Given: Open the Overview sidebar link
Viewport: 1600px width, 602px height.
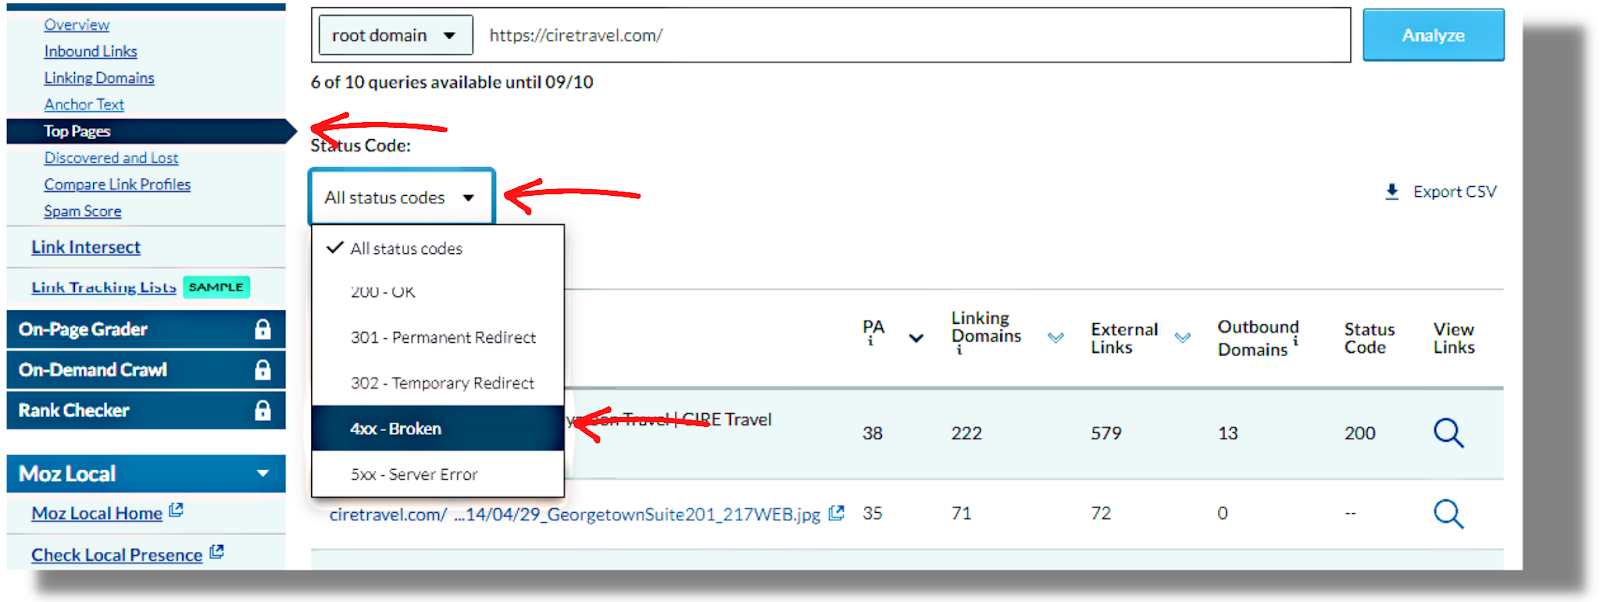Looking at the screenshot, I should click(x=77, y=25).
